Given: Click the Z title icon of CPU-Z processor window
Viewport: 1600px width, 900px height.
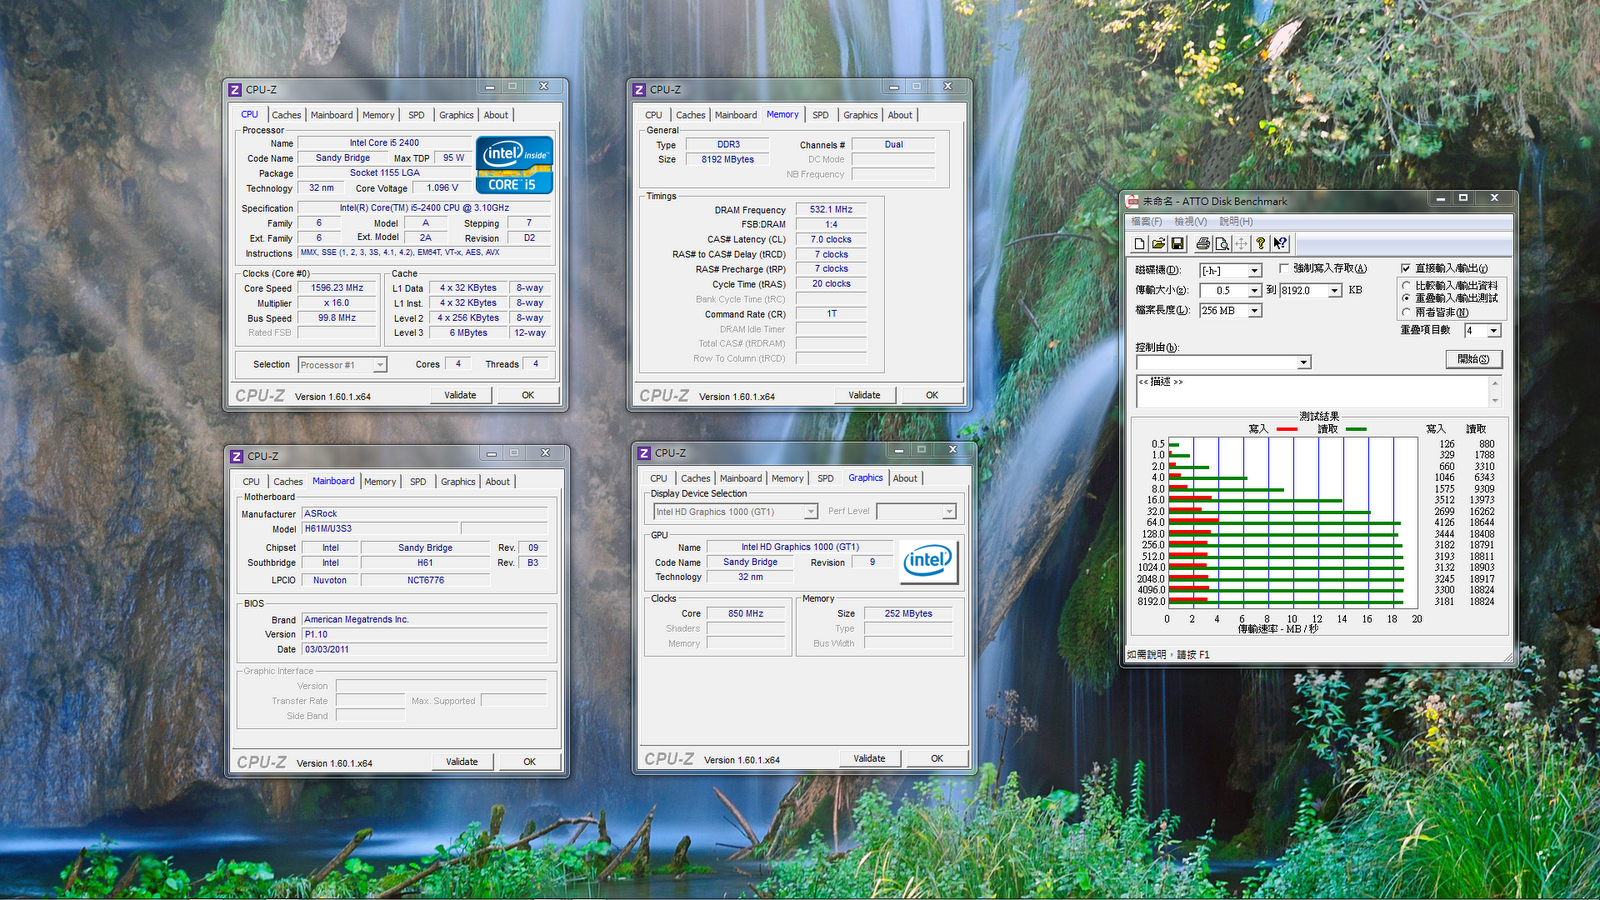Looking at the screenshot, I should point(235,90).
